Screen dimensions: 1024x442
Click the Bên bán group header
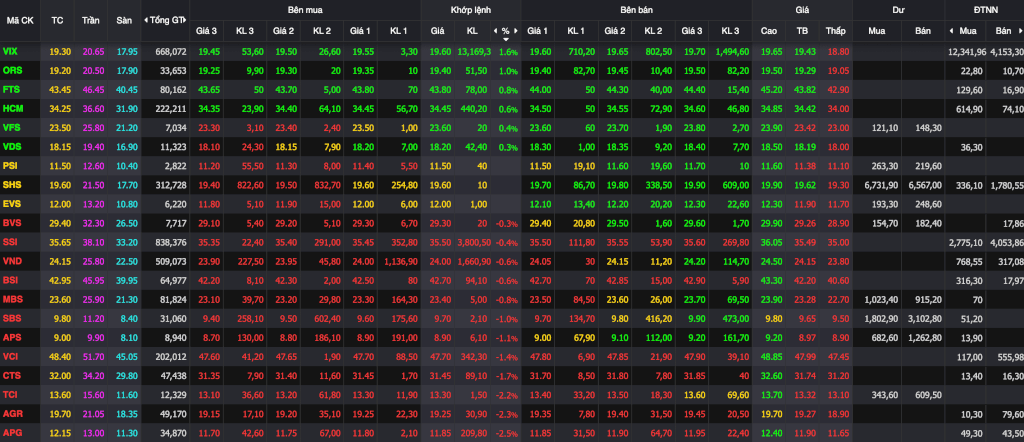636,10
